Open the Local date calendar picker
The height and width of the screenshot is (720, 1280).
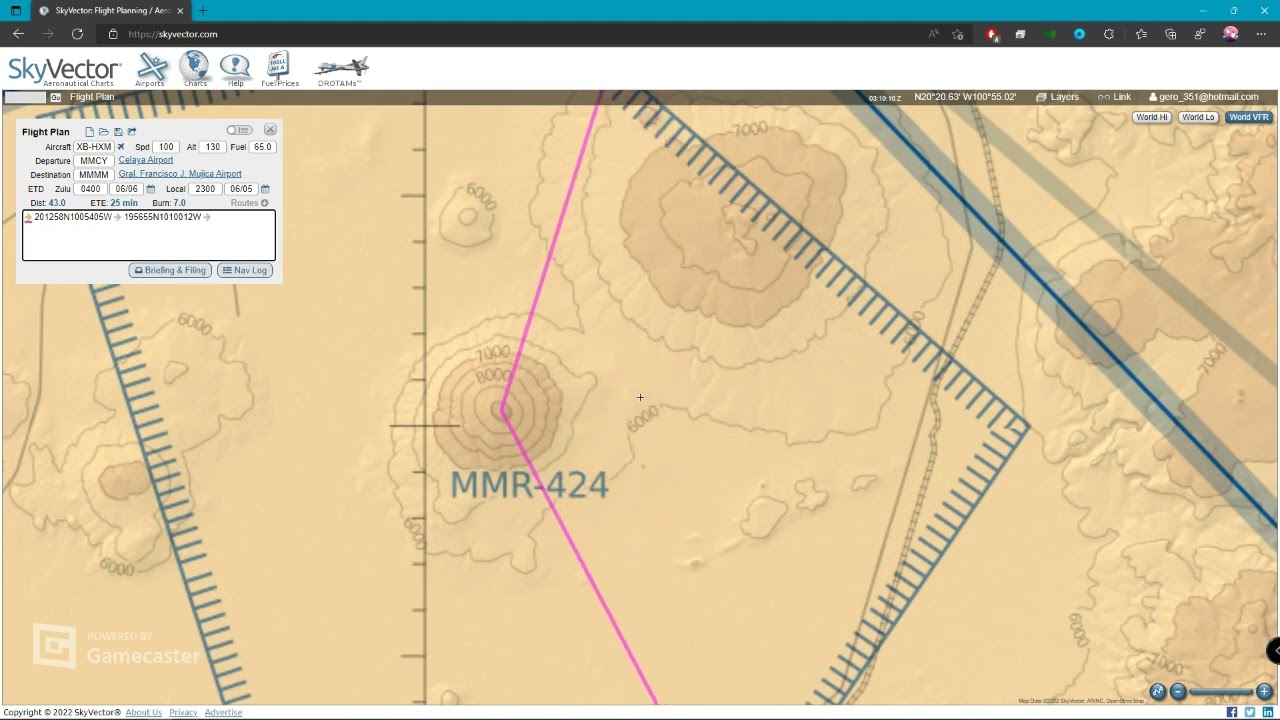(x=265, y=189)
